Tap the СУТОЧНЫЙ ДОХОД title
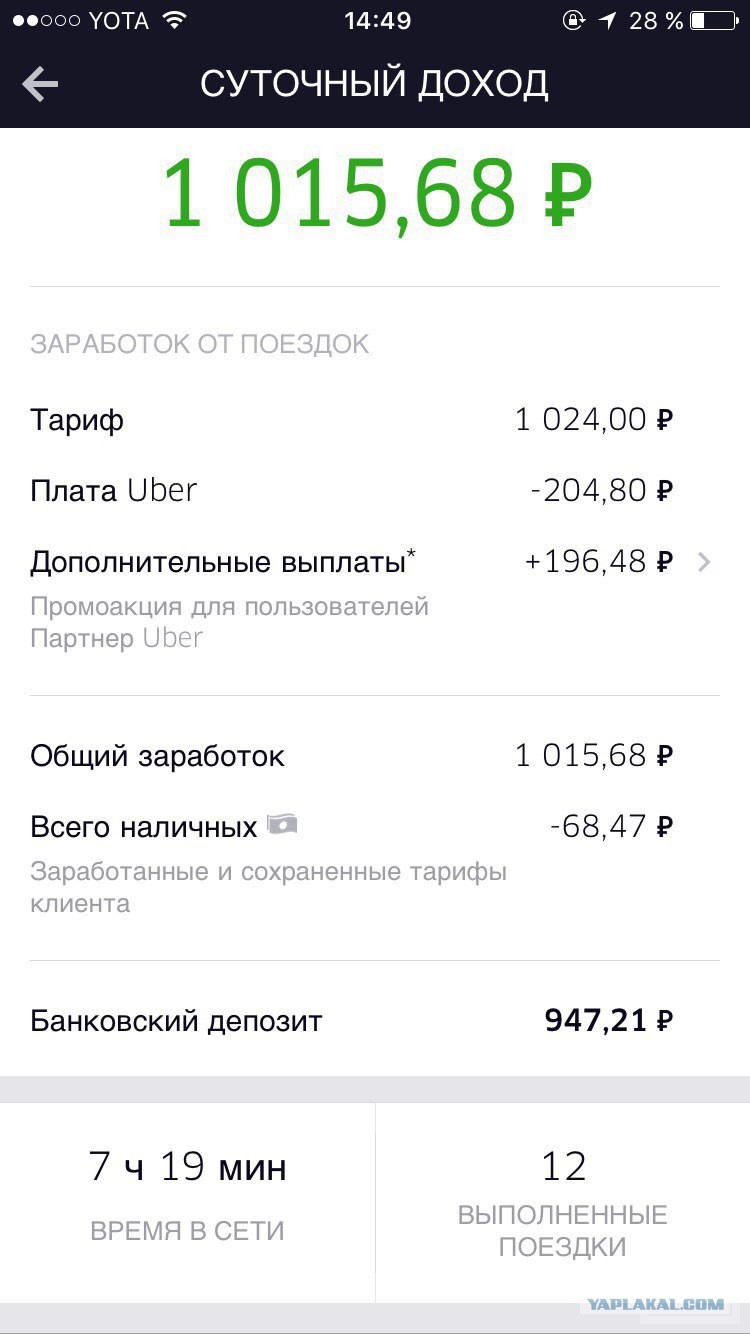The width and height of the screenshot is (750, 1334). click(x=374, y=84)
